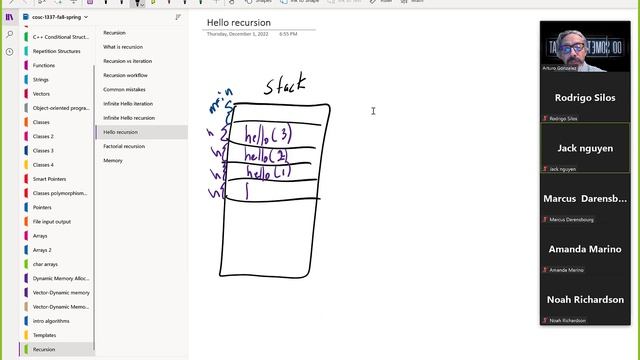Select the Marcus Darensb... participant tile
This screenshot has width=640, height=360.
pos(585,199)
